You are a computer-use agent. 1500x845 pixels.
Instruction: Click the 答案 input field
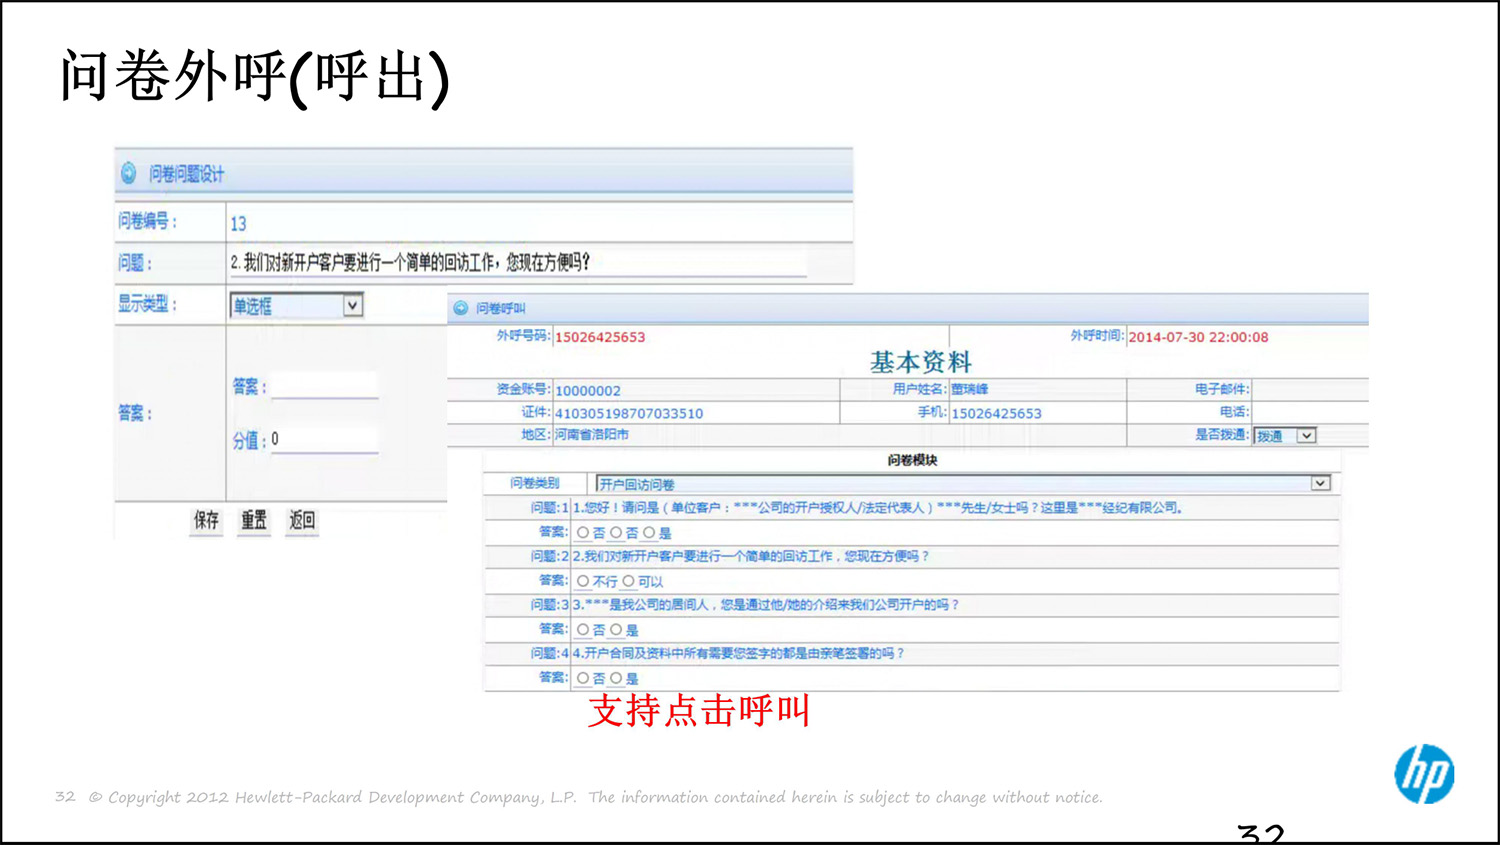tap(325, 385)
